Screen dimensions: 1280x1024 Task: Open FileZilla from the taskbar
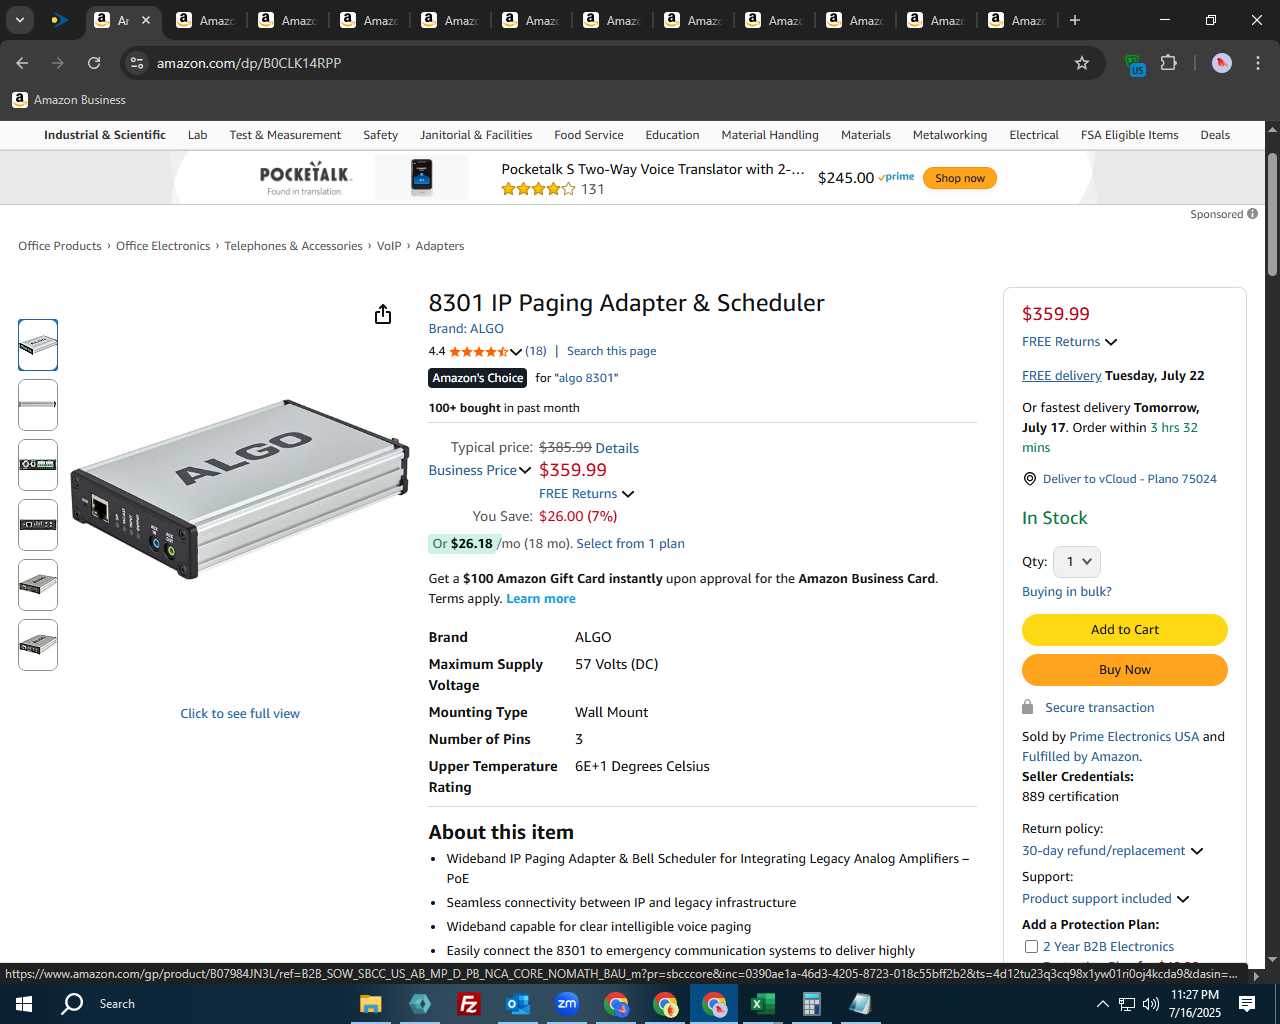coord(468,1004)
